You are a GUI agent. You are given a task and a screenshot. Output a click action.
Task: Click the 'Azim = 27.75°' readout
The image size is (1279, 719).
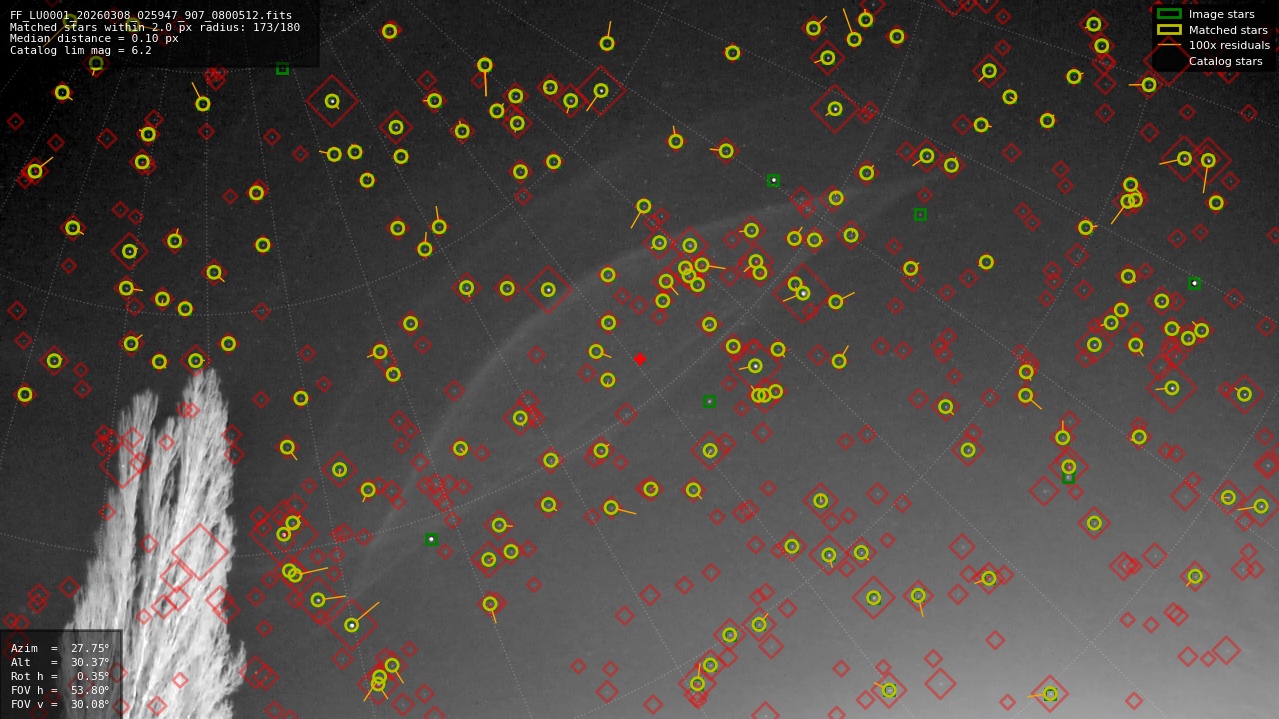click(x=60, y=648)
